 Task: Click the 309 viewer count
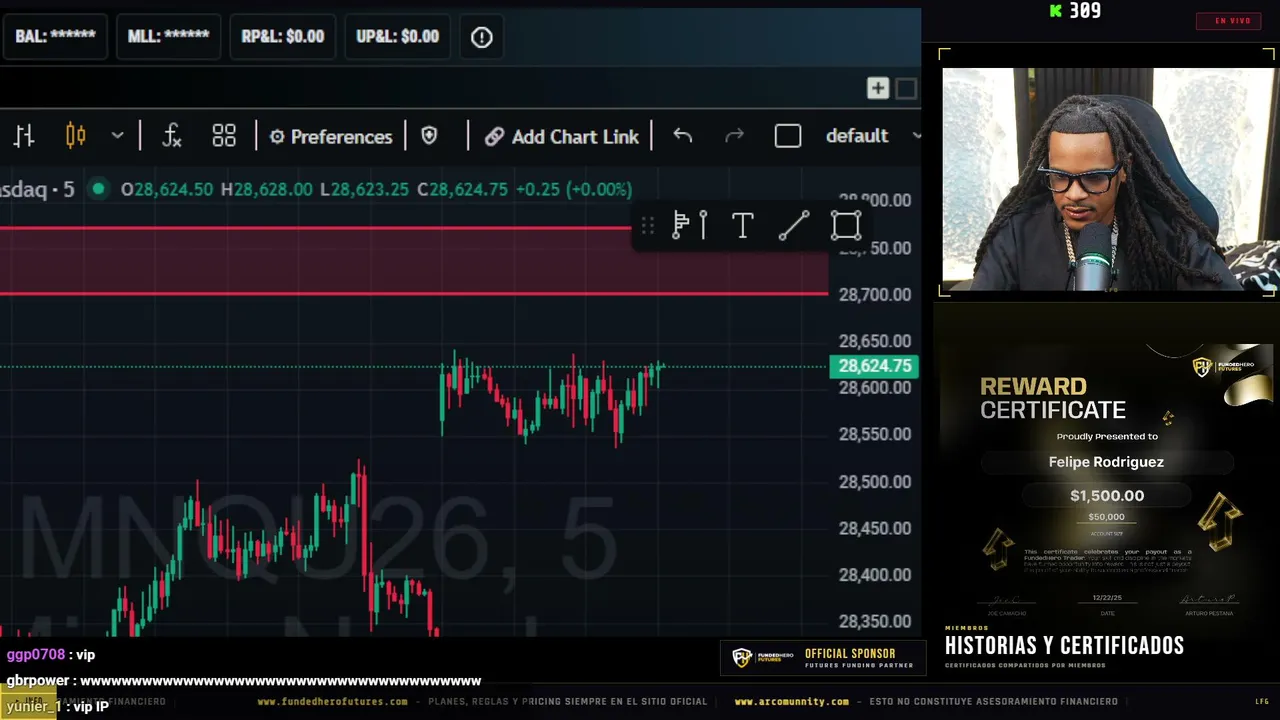[x=1085, y=11]
